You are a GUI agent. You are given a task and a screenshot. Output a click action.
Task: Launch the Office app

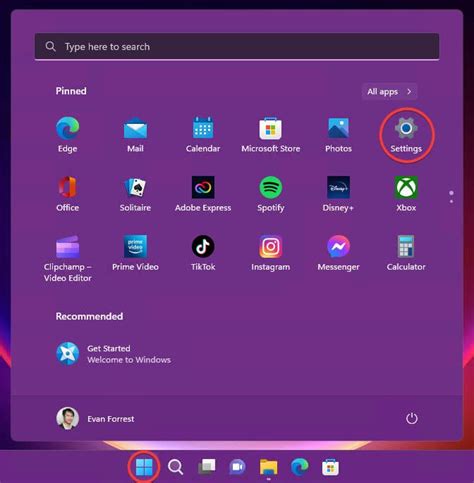(68, 194)
